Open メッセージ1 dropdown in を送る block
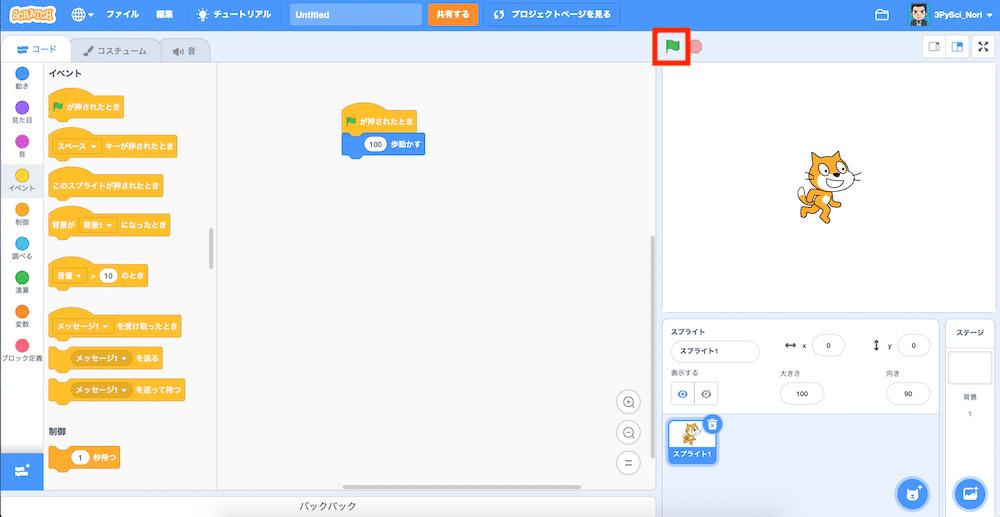 [x=101, y=358]
